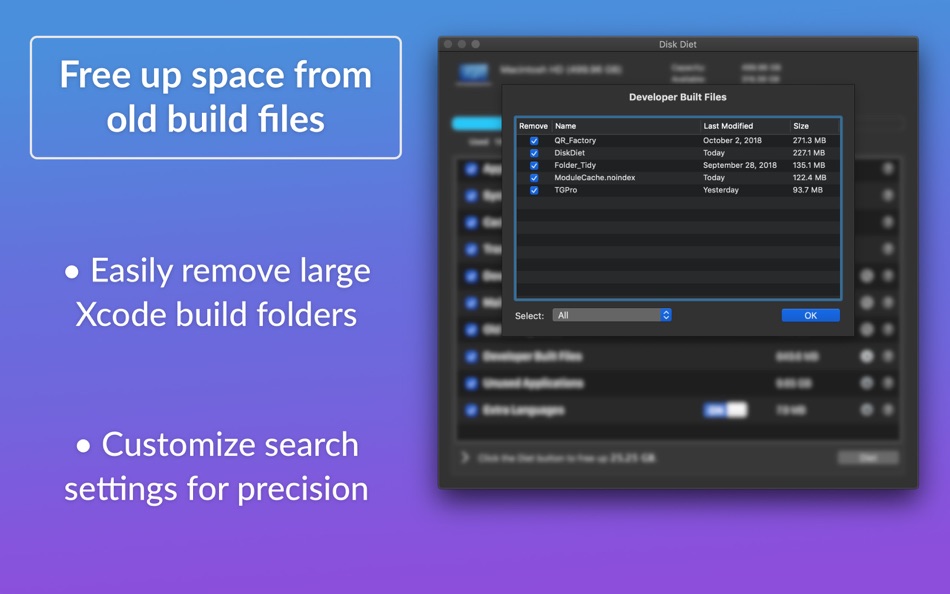
Task: Click the 135.1 MB size value
Action: (809, 165)
